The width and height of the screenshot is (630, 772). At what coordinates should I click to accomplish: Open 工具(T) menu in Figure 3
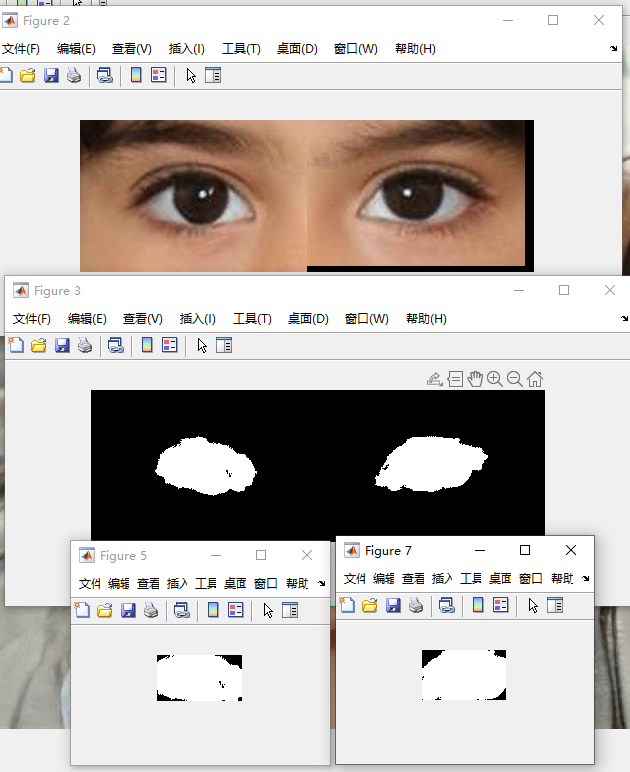click(x=252, y=319)
